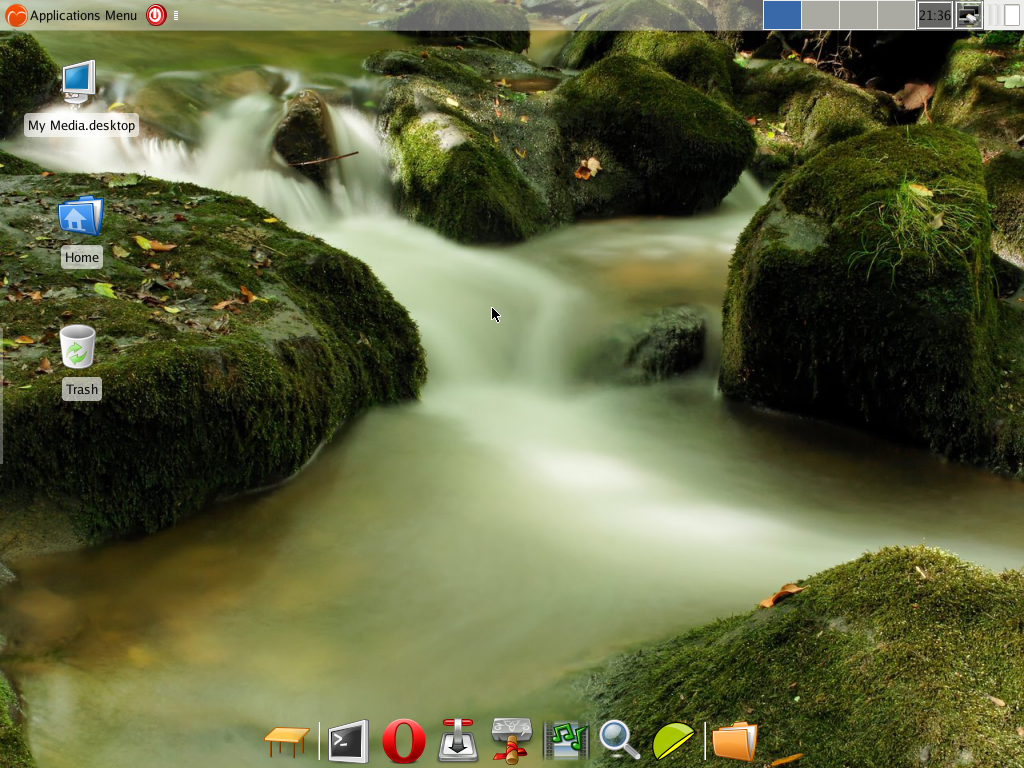Click the red power/logout button in the top panel
1024x768 pixels.
click(156, 15)
